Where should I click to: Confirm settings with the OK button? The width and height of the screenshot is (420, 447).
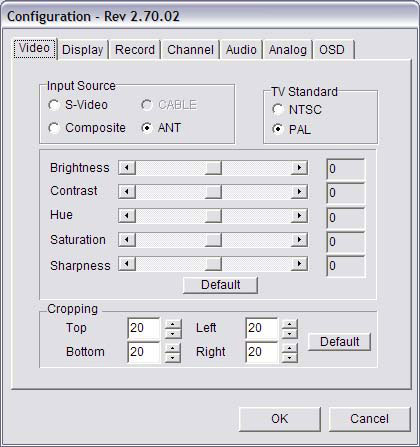click(x=280, y=419)
